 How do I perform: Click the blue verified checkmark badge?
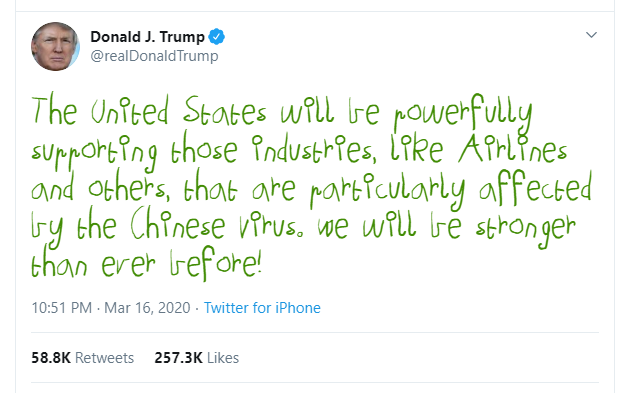pos(217,37)
